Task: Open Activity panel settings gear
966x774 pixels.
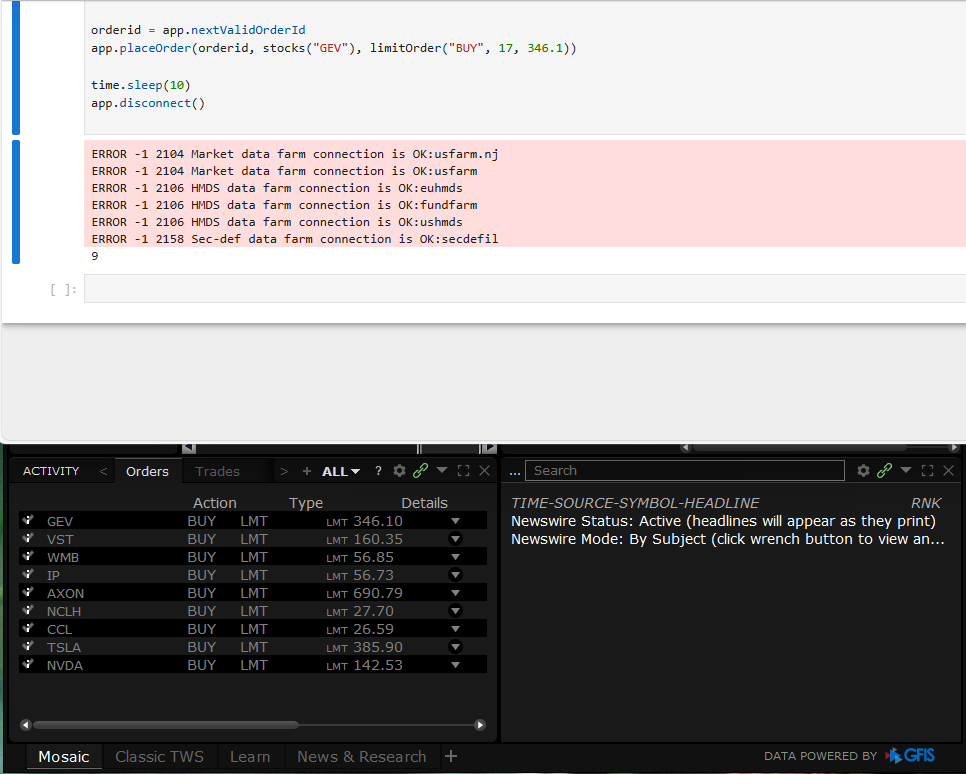Action: (x=399, y=471)
